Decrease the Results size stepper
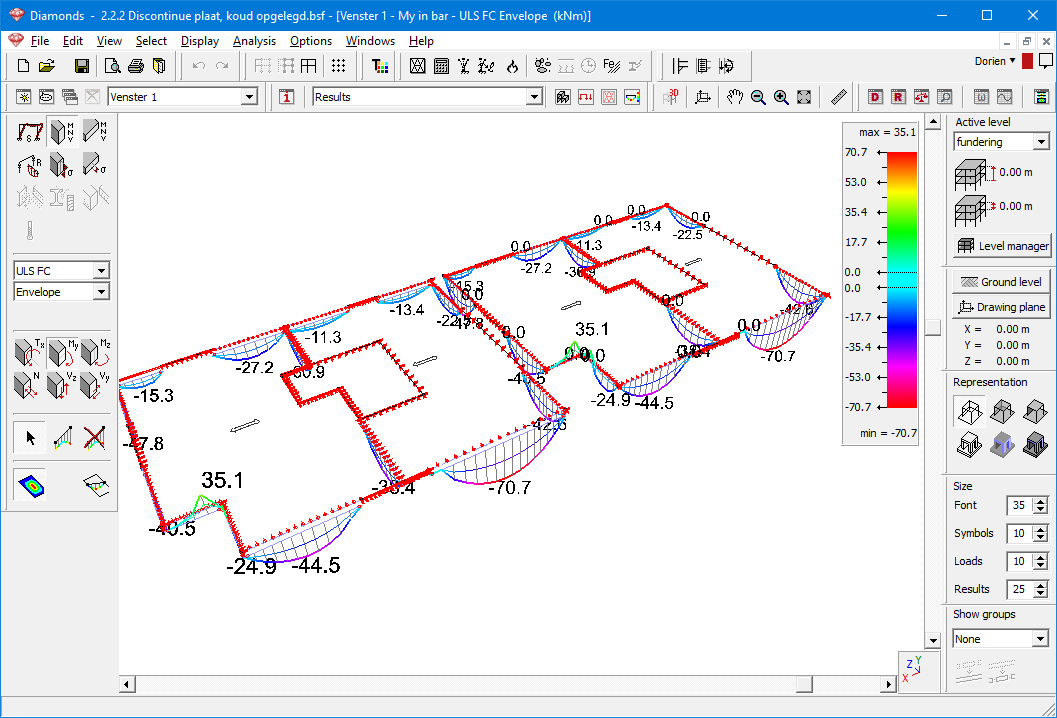 click(x=1041, y=593)
